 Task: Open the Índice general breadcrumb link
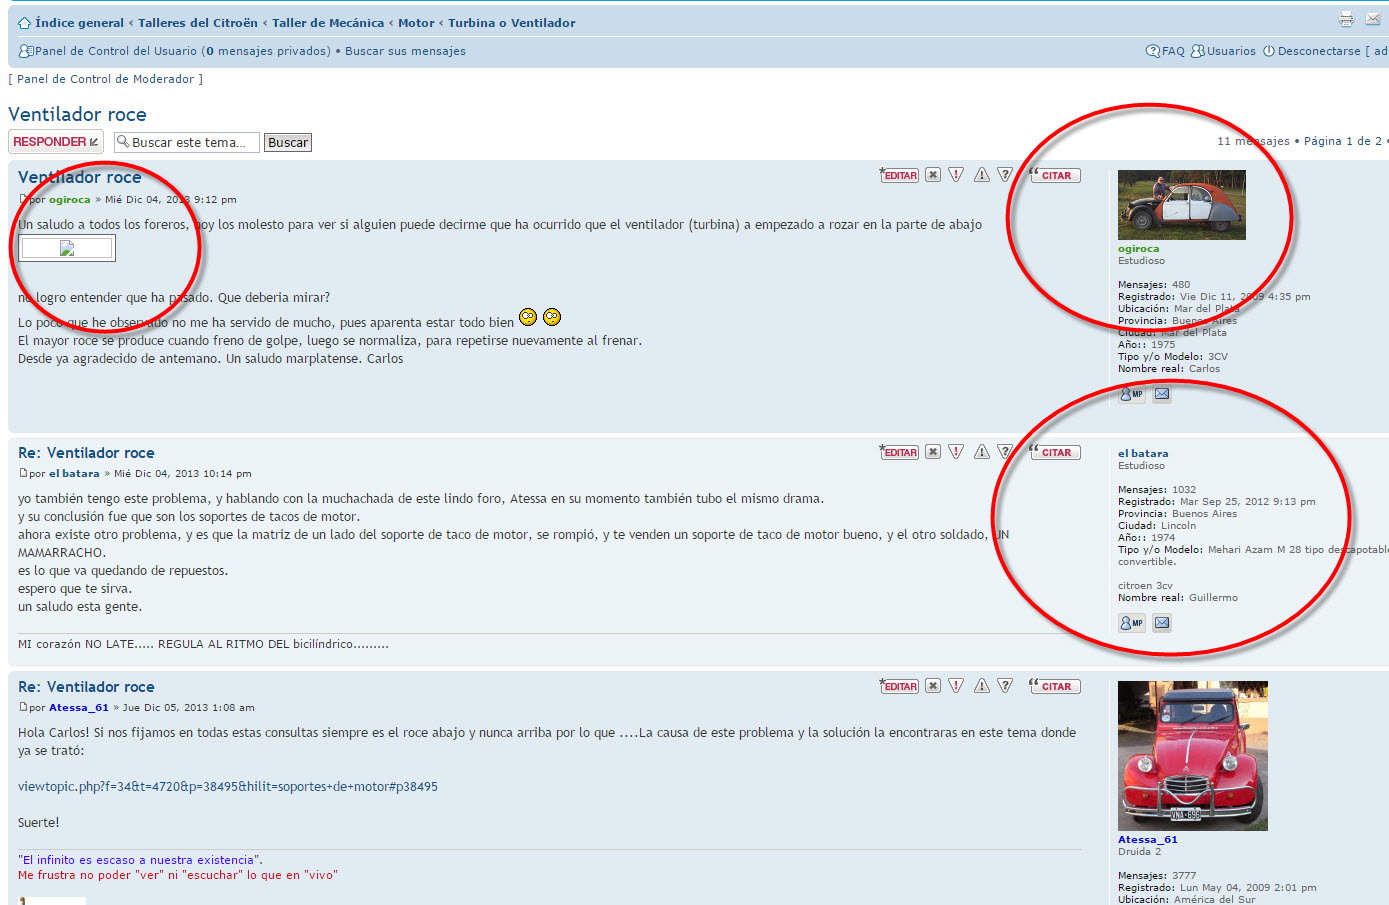tap(79, 23)
